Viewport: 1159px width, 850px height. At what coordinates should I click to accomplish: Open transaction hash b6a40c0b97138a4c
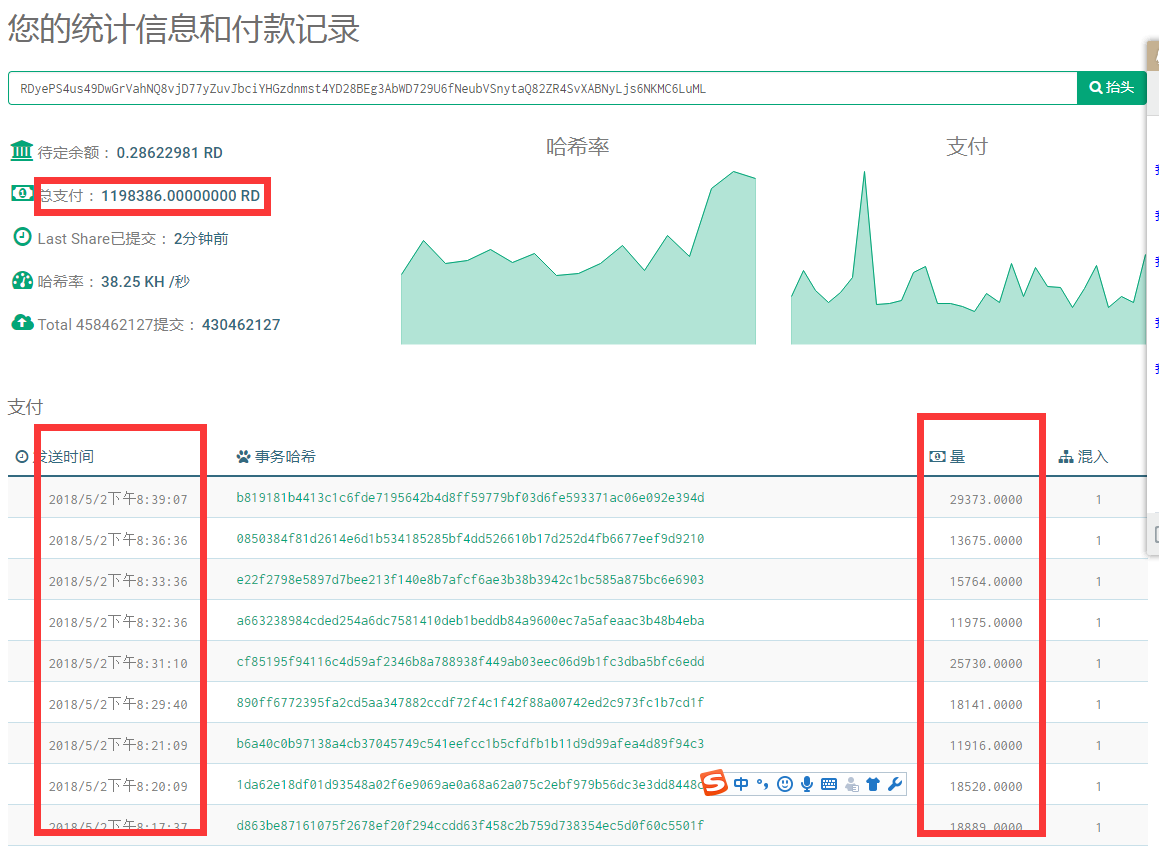point(470,744)
